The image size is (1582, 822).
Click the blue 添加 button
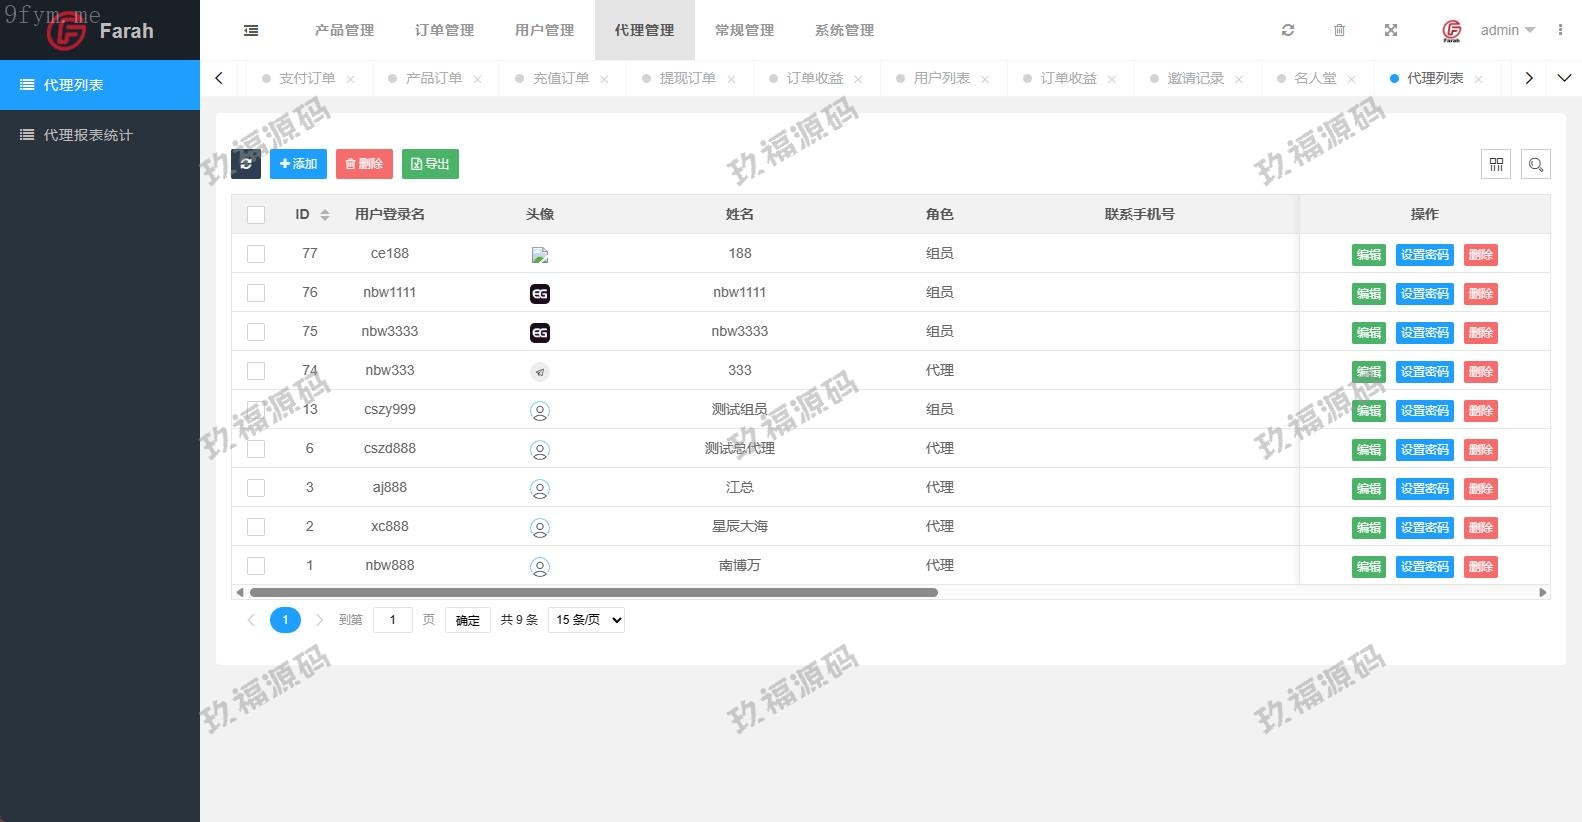pyautogui.click(x=298, y=164)
